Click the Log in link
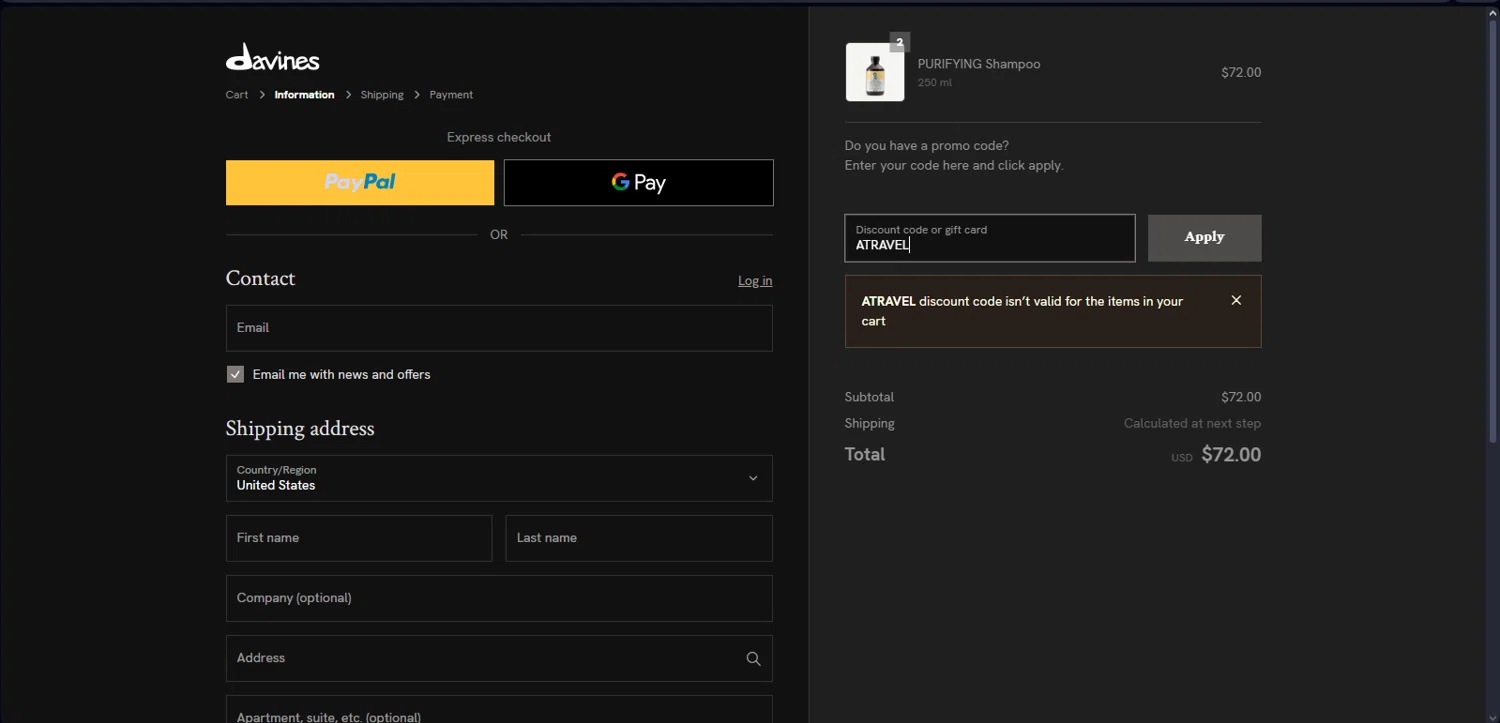 [755, 281]
